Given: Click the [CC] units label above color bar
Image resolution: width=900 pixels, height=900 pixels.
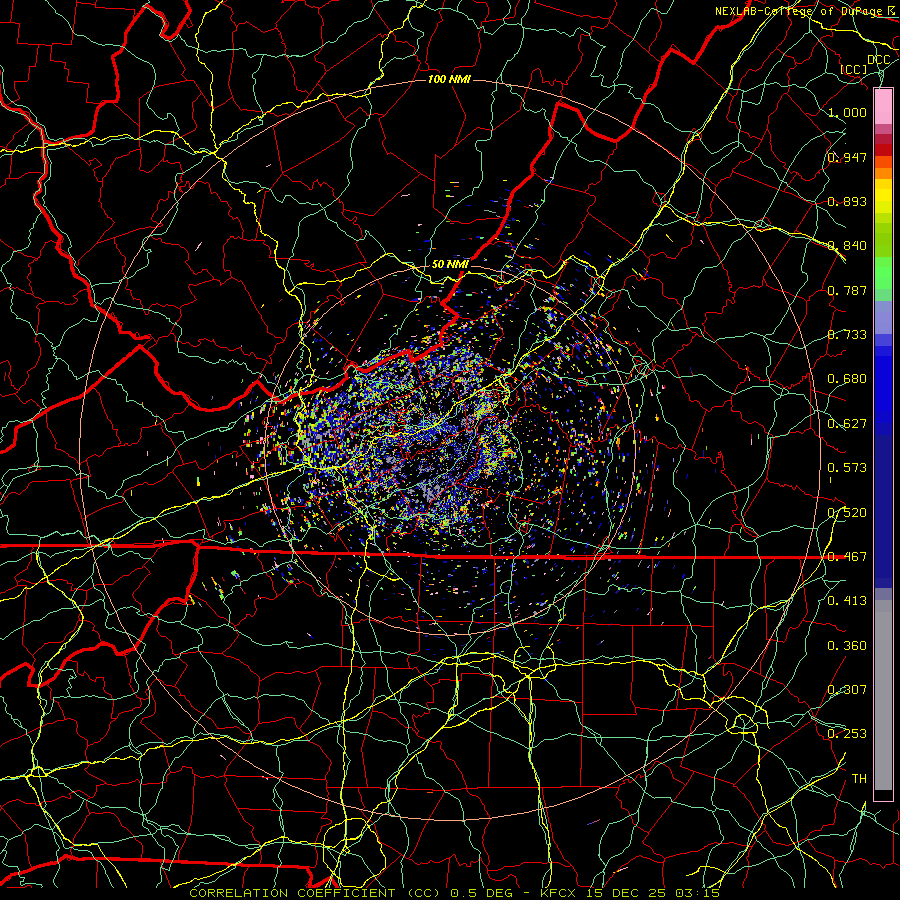Looking at the screenshot, I should coord(854,69).
